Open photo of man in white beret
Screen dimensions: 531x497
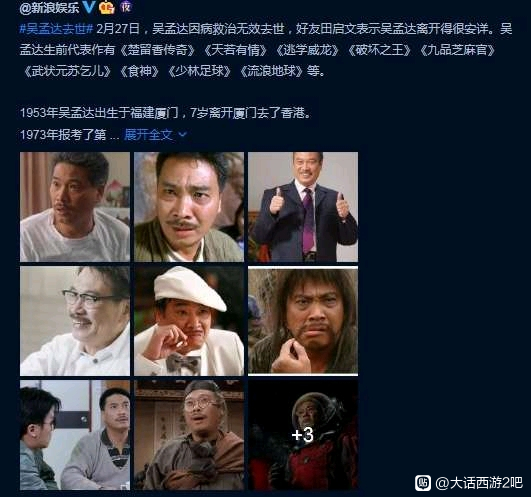click(189, 321)
